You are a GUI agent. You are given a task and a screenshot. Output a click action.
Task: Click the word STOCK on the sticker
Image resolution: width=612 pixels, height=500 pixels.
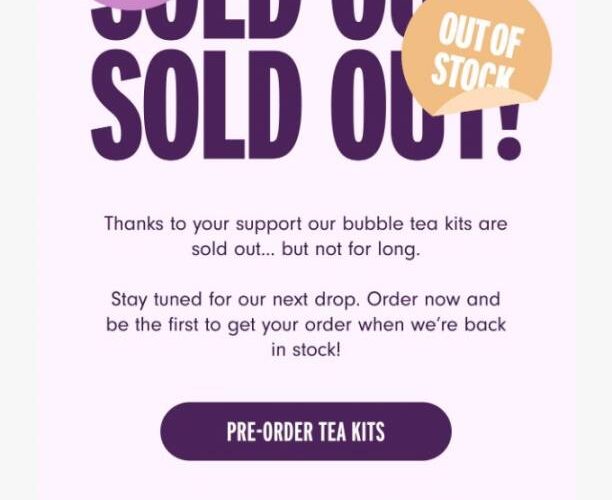[472, 72]
